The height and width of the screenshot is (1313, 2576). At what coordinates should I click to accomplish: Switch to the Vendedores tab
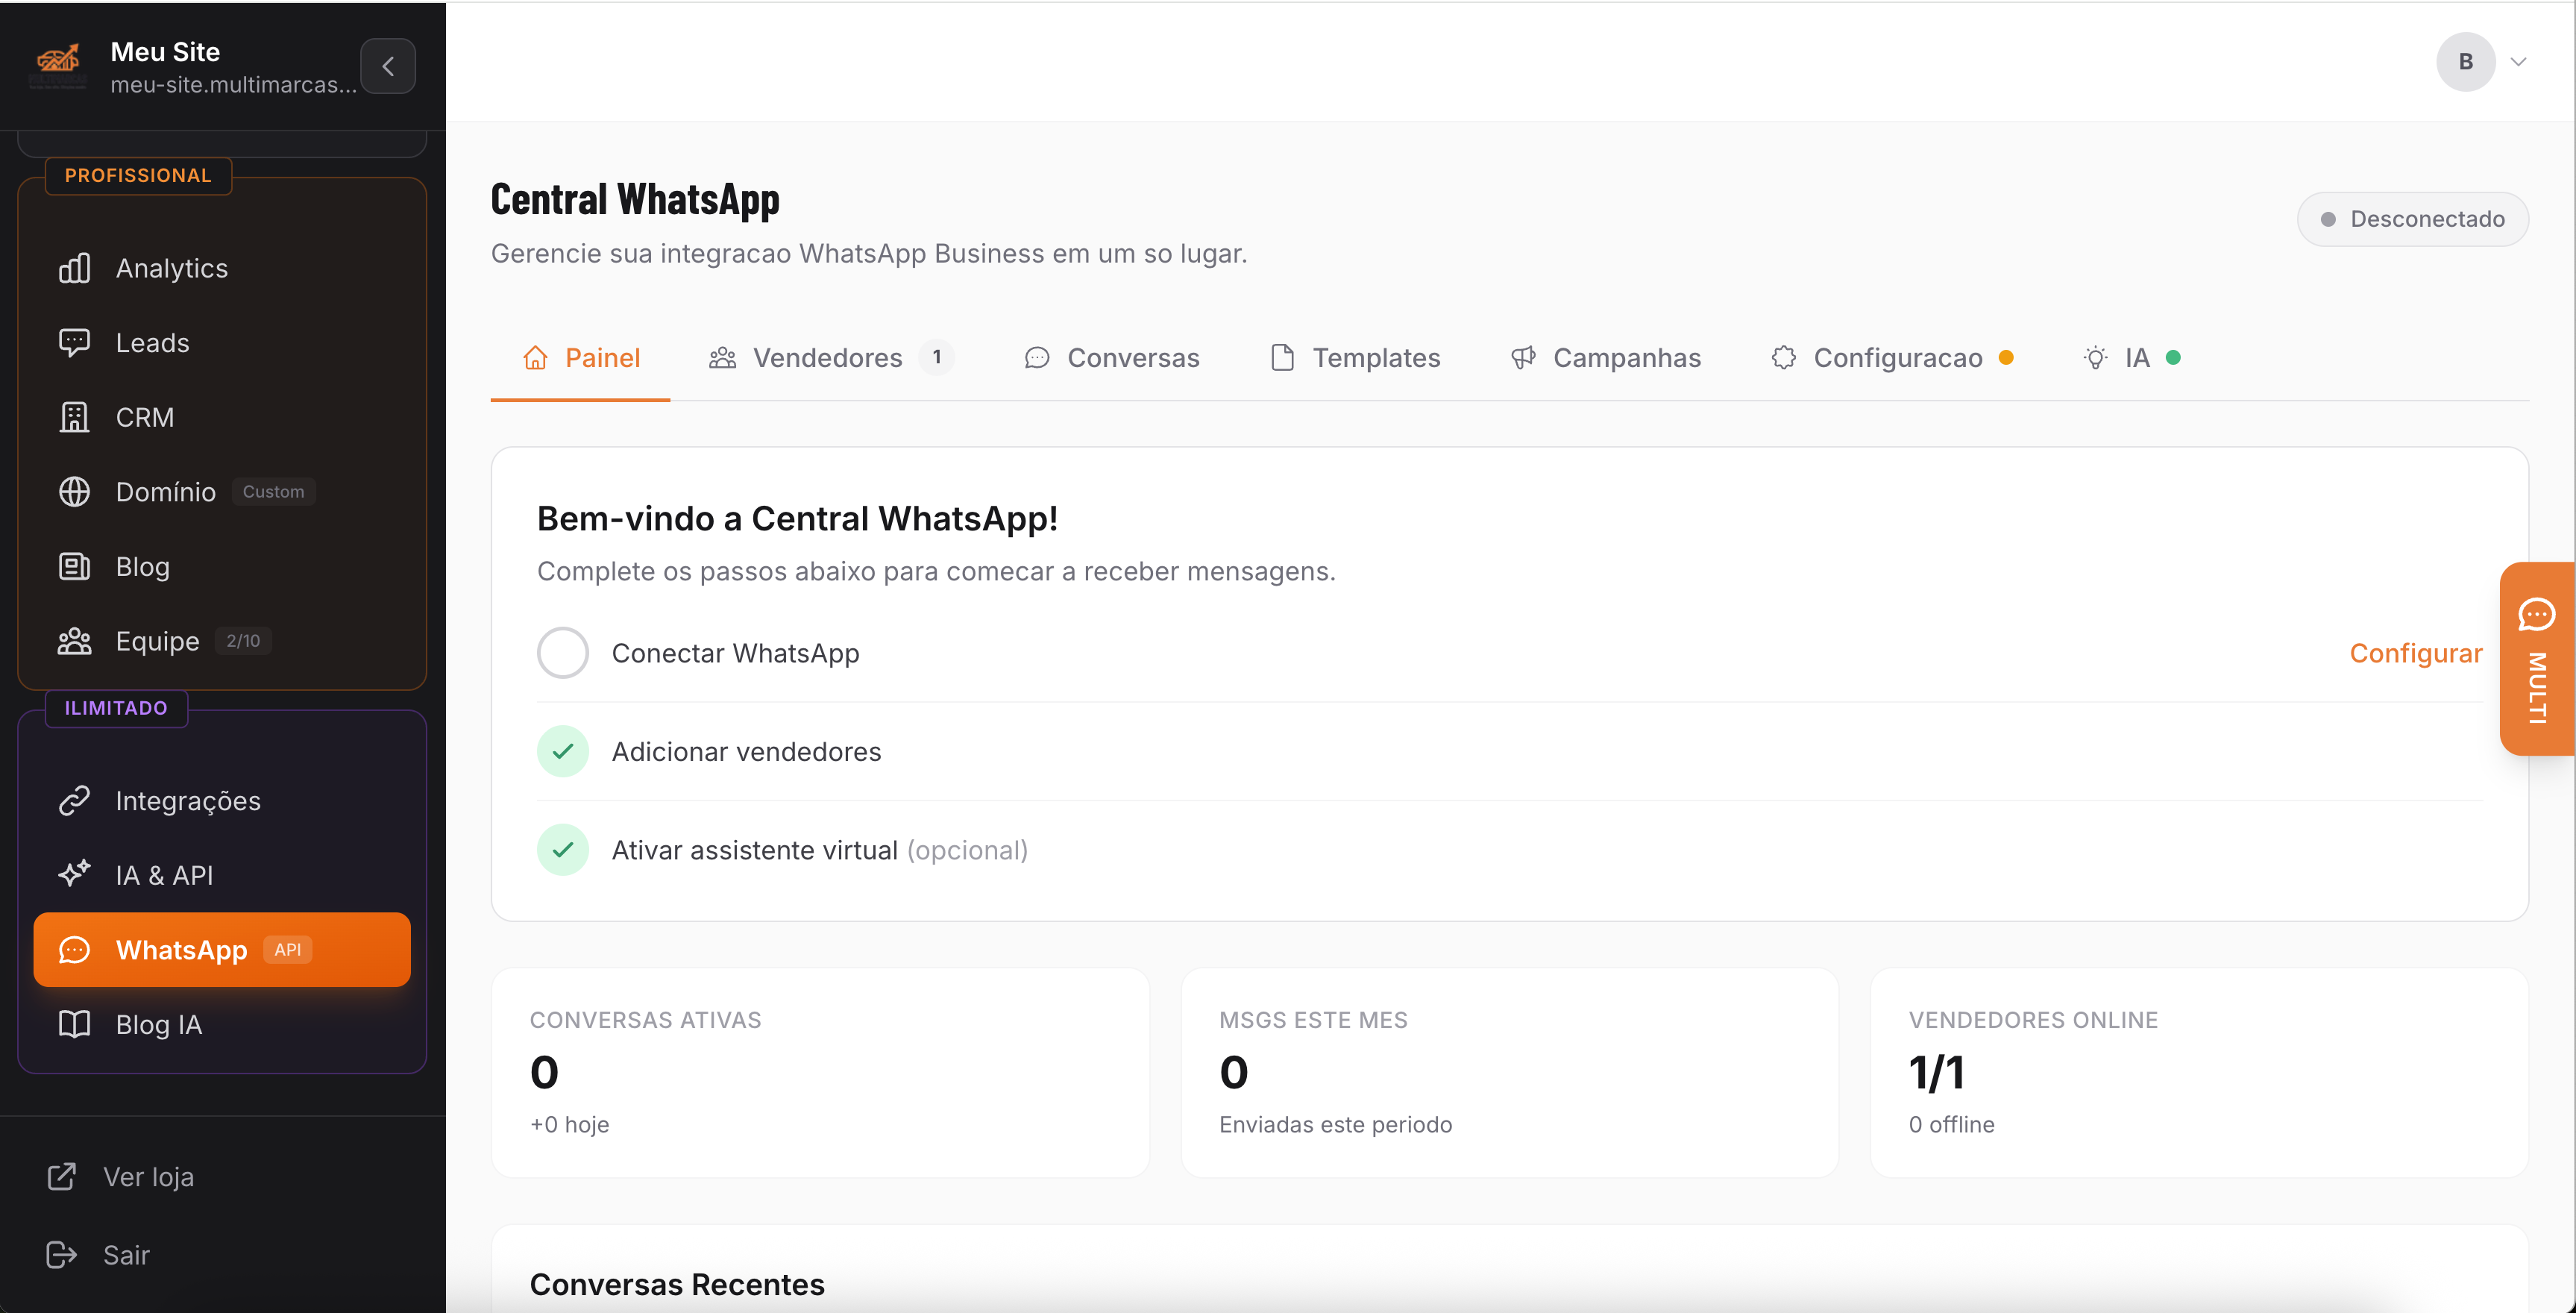(x=831, y=358)
